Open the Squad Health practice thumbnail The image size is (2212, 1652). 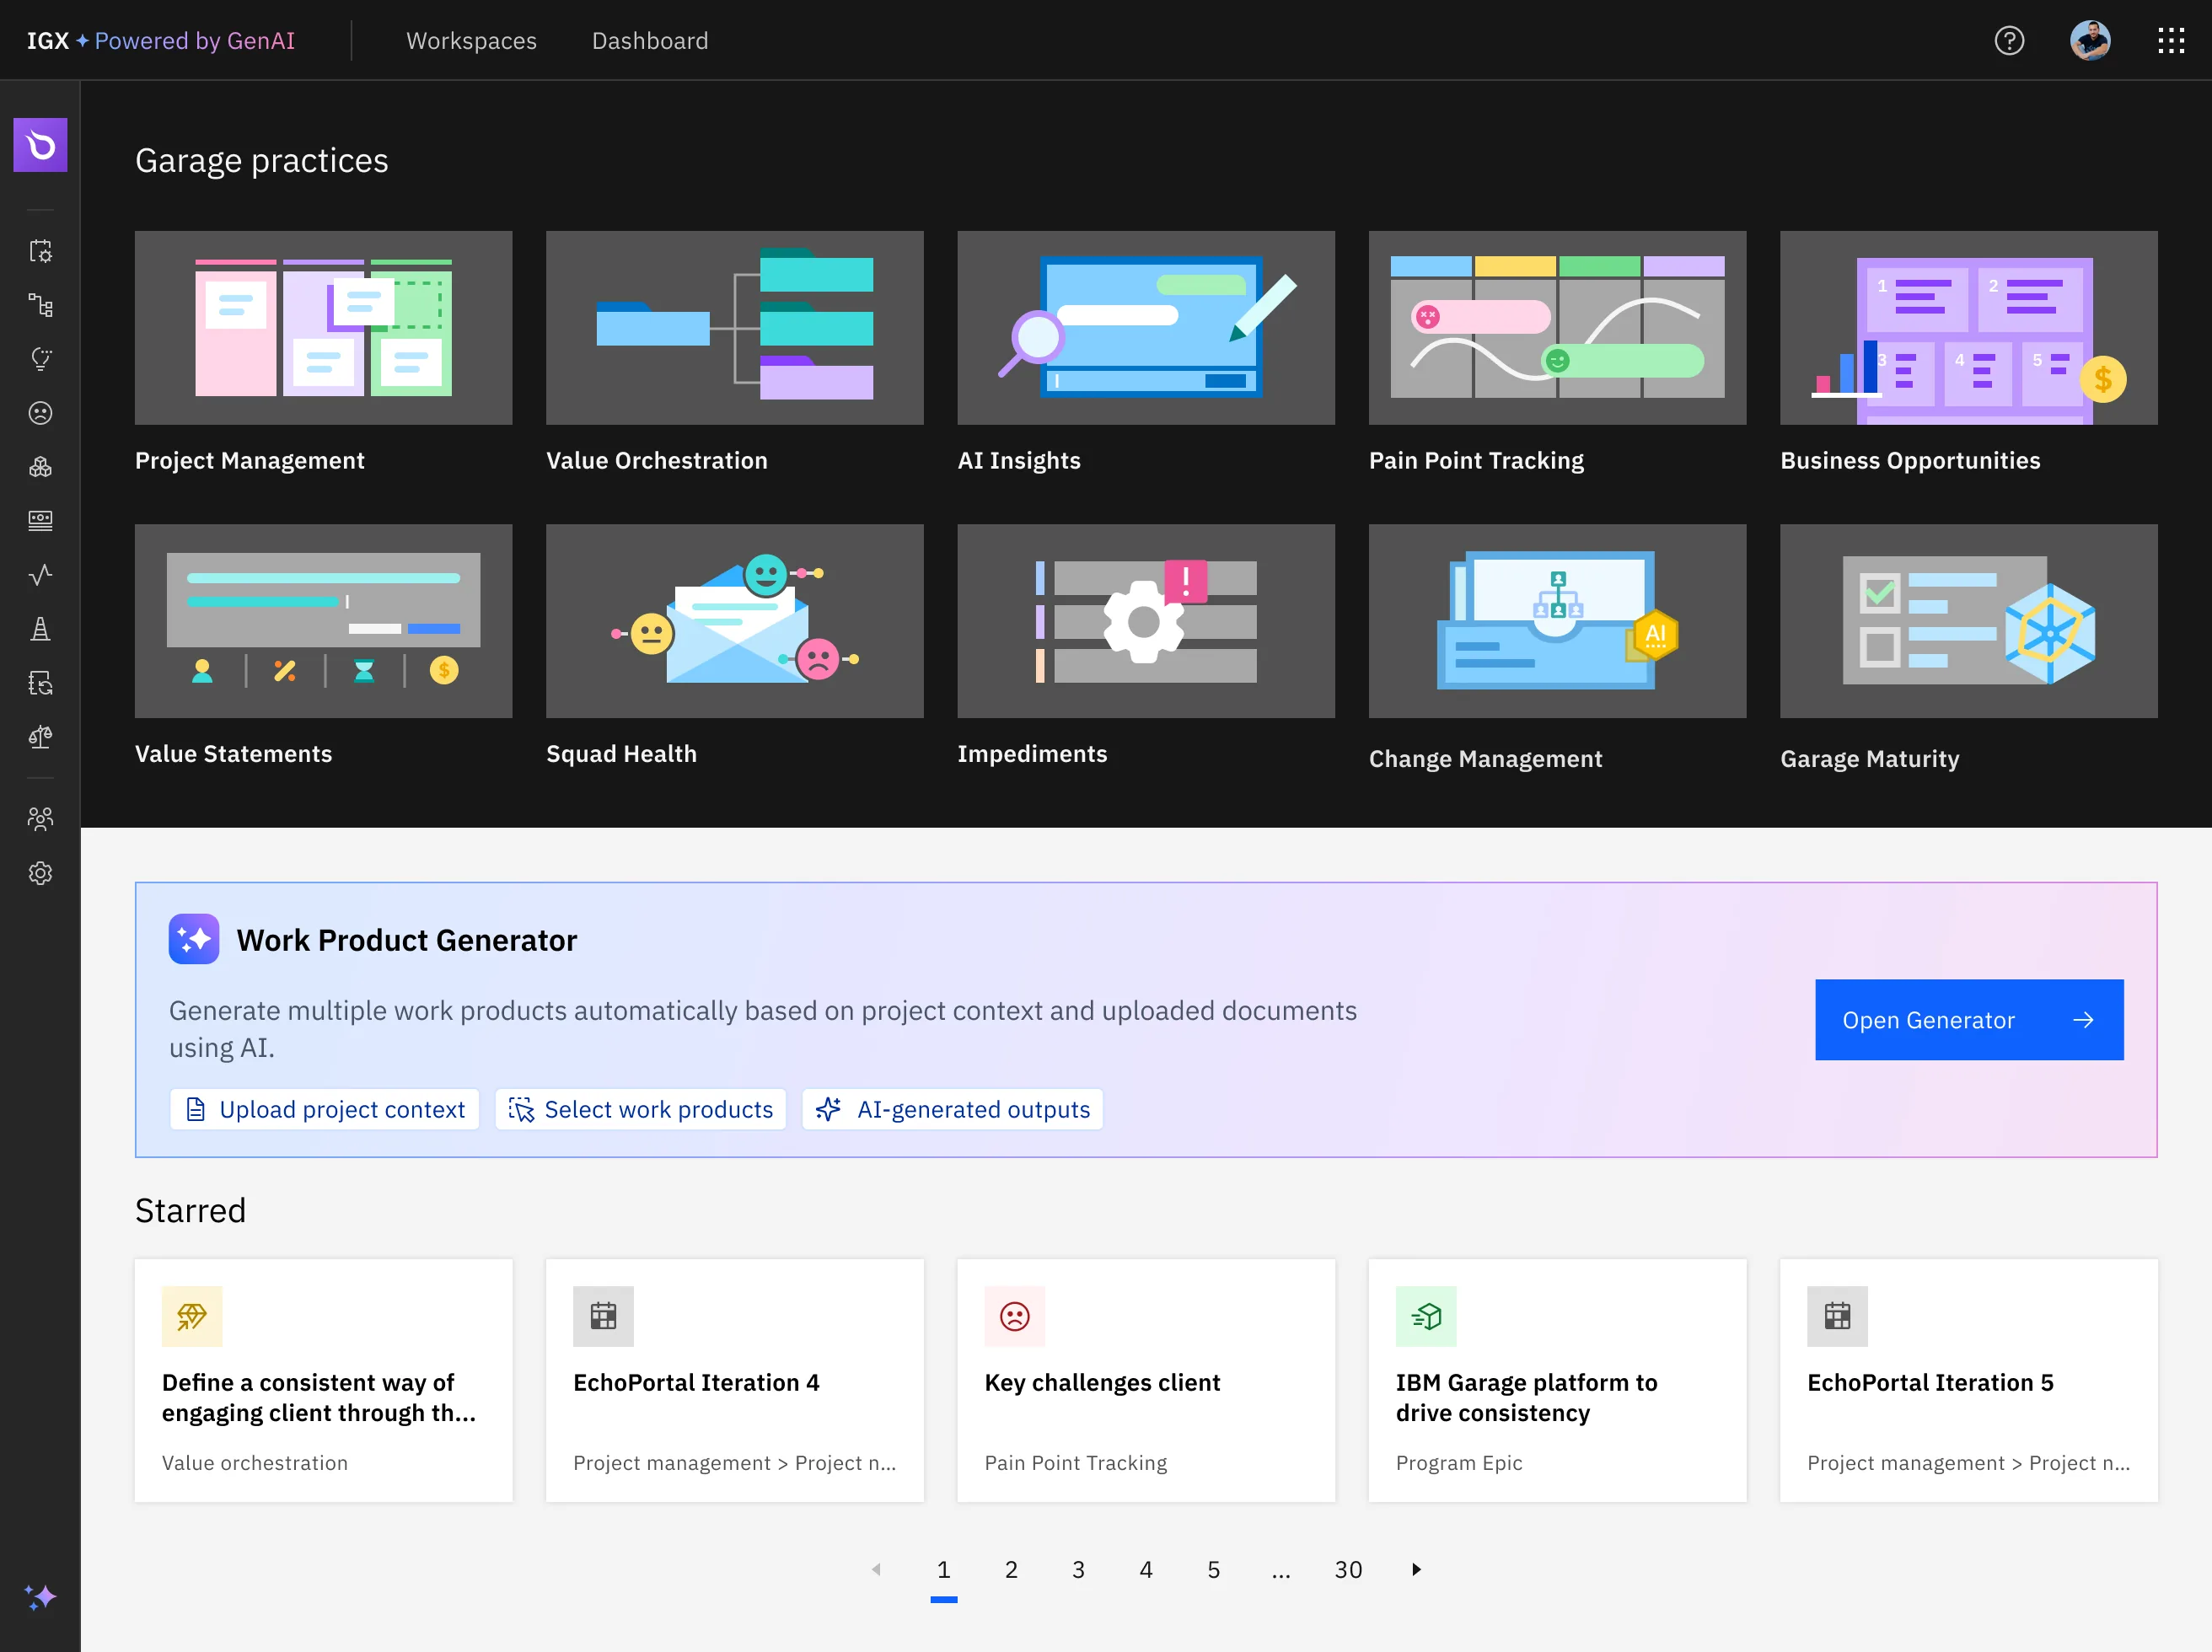pyautogui.click(x=735, y=621)
